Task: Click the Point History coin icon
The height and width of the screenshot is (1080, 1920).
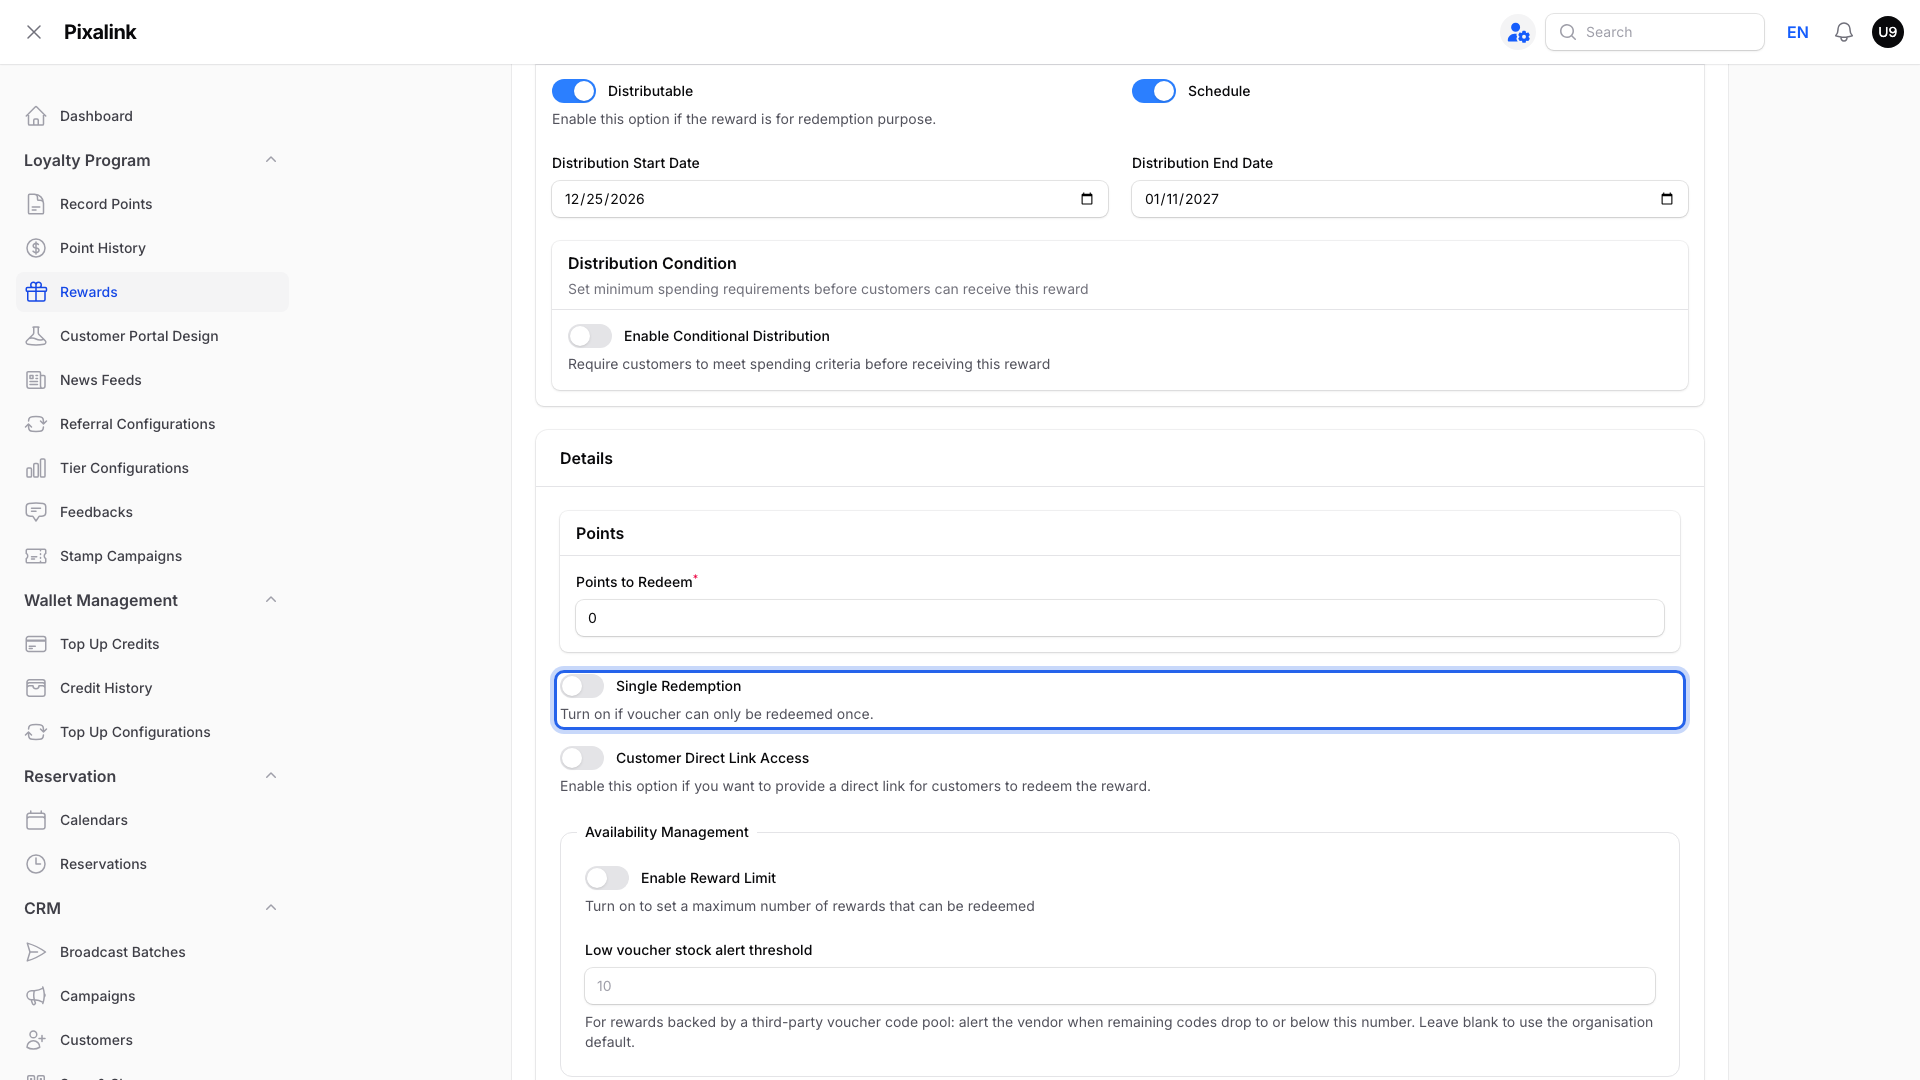Action: pyautogui.click(x=36, y=248)
